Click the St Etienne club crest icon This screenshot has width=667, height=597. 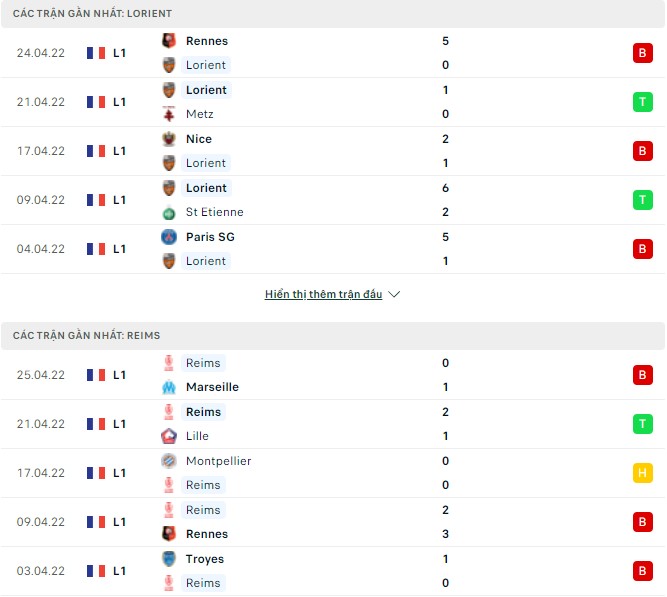pos(169,212)
